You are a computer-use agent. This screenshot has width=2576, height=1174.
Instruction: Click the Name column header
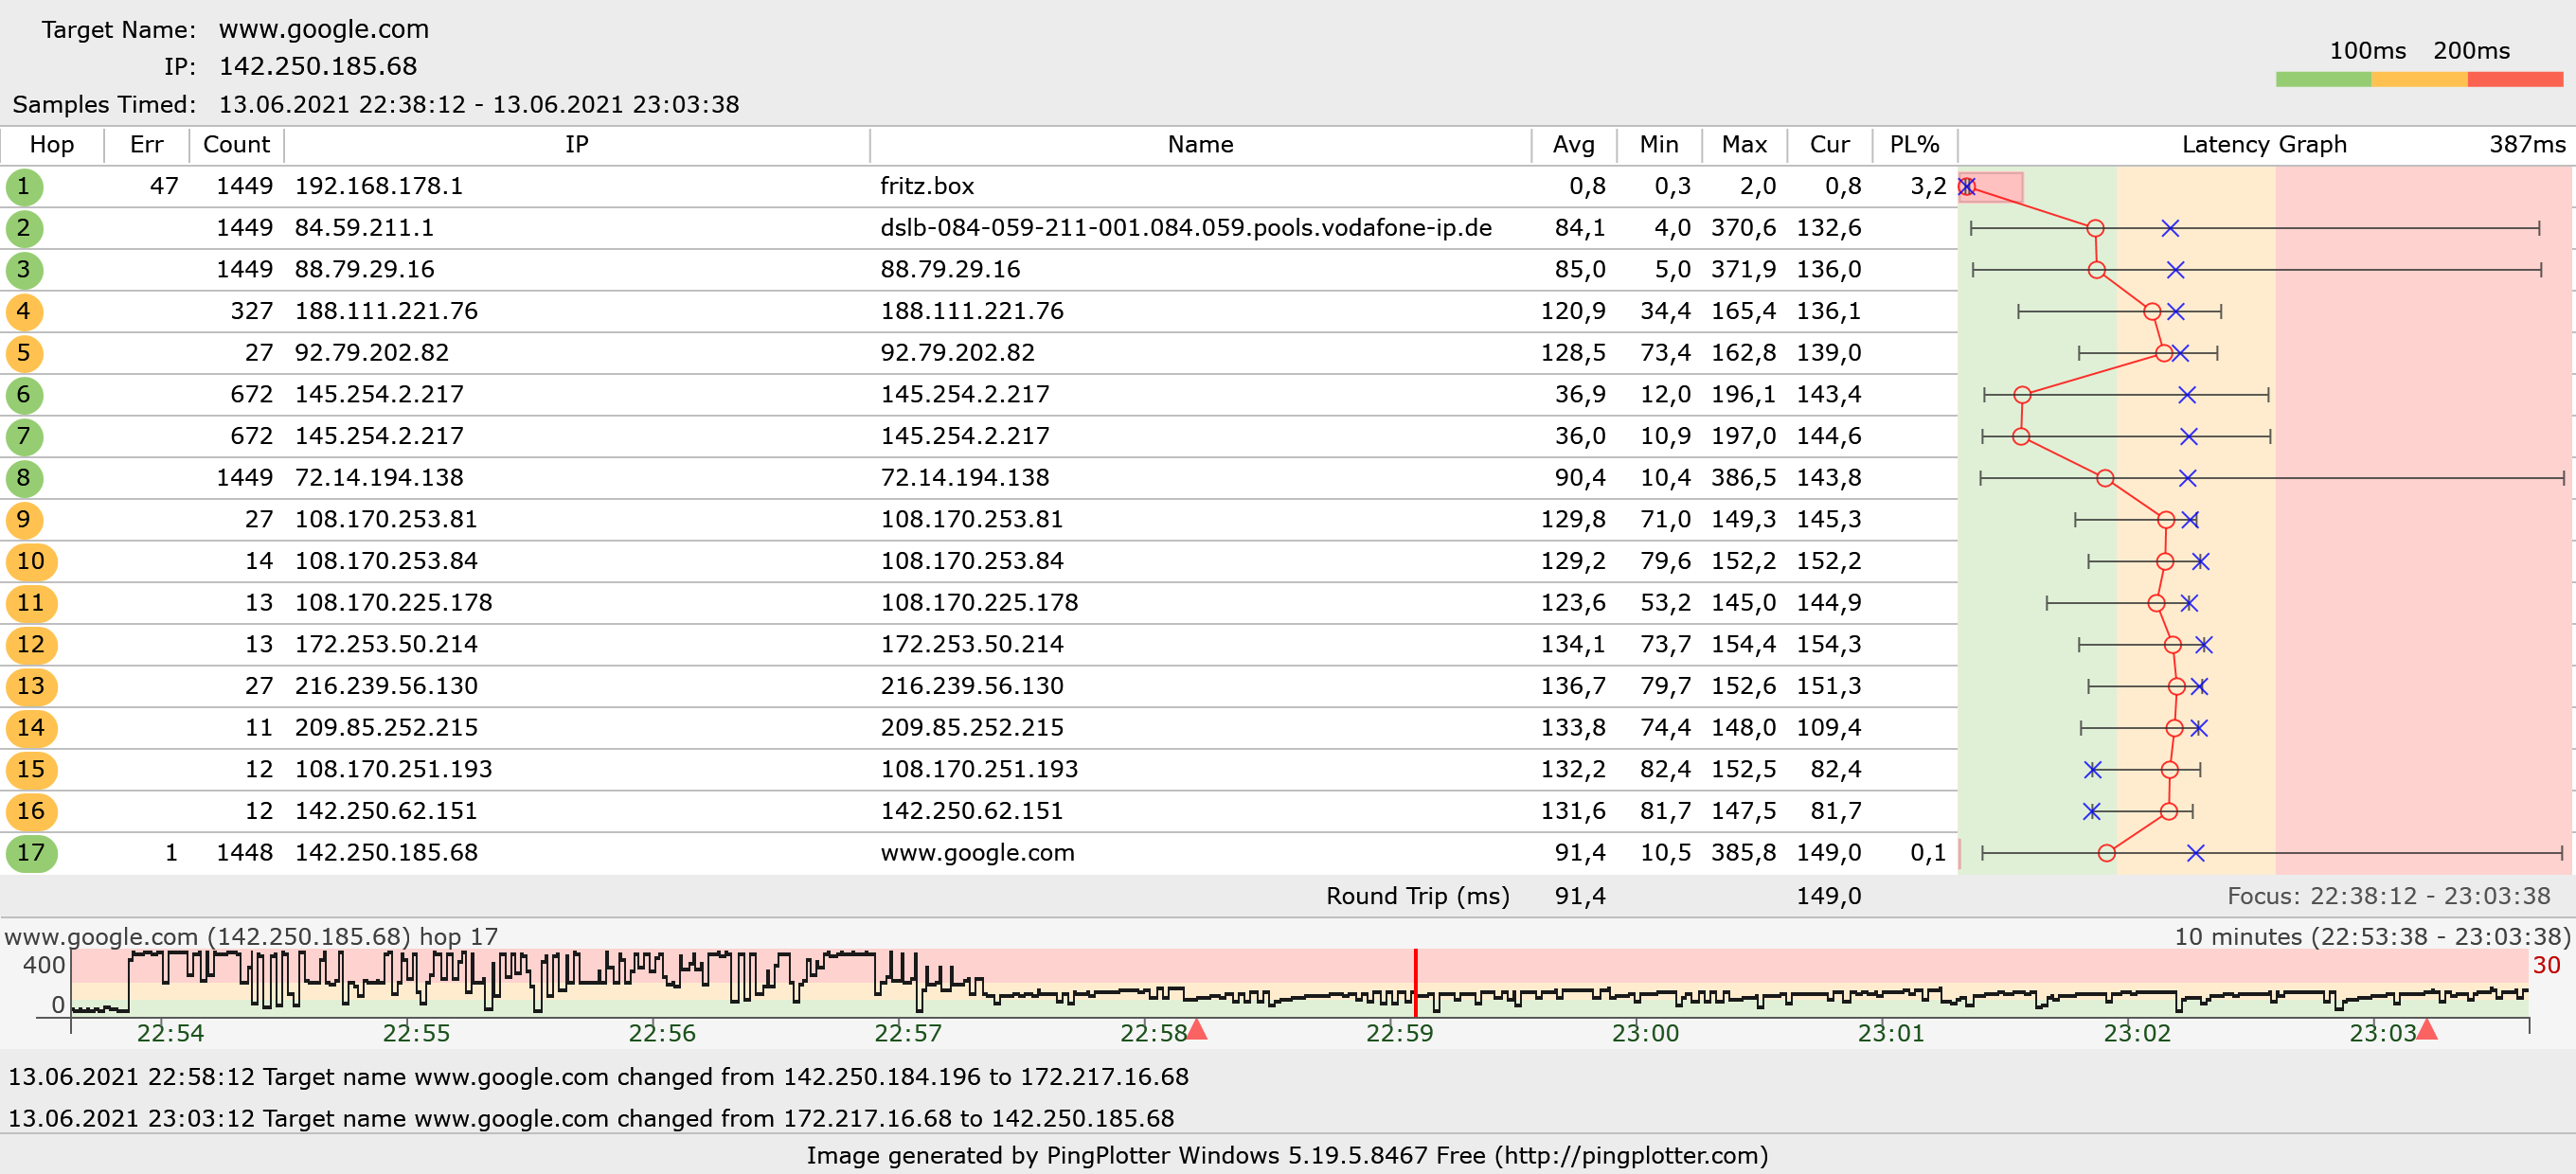click(x=1200, y=145)
